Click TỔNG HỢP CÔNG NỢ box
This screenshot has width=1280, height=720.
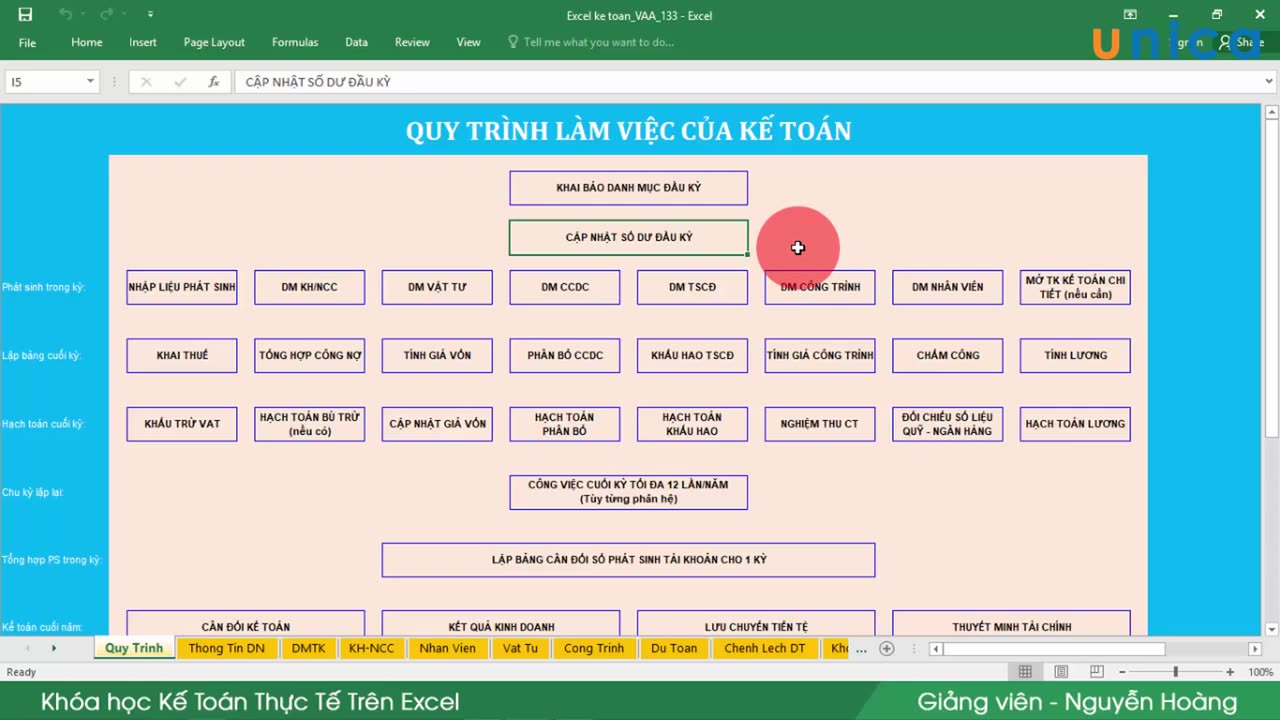[x=309, y=355]
